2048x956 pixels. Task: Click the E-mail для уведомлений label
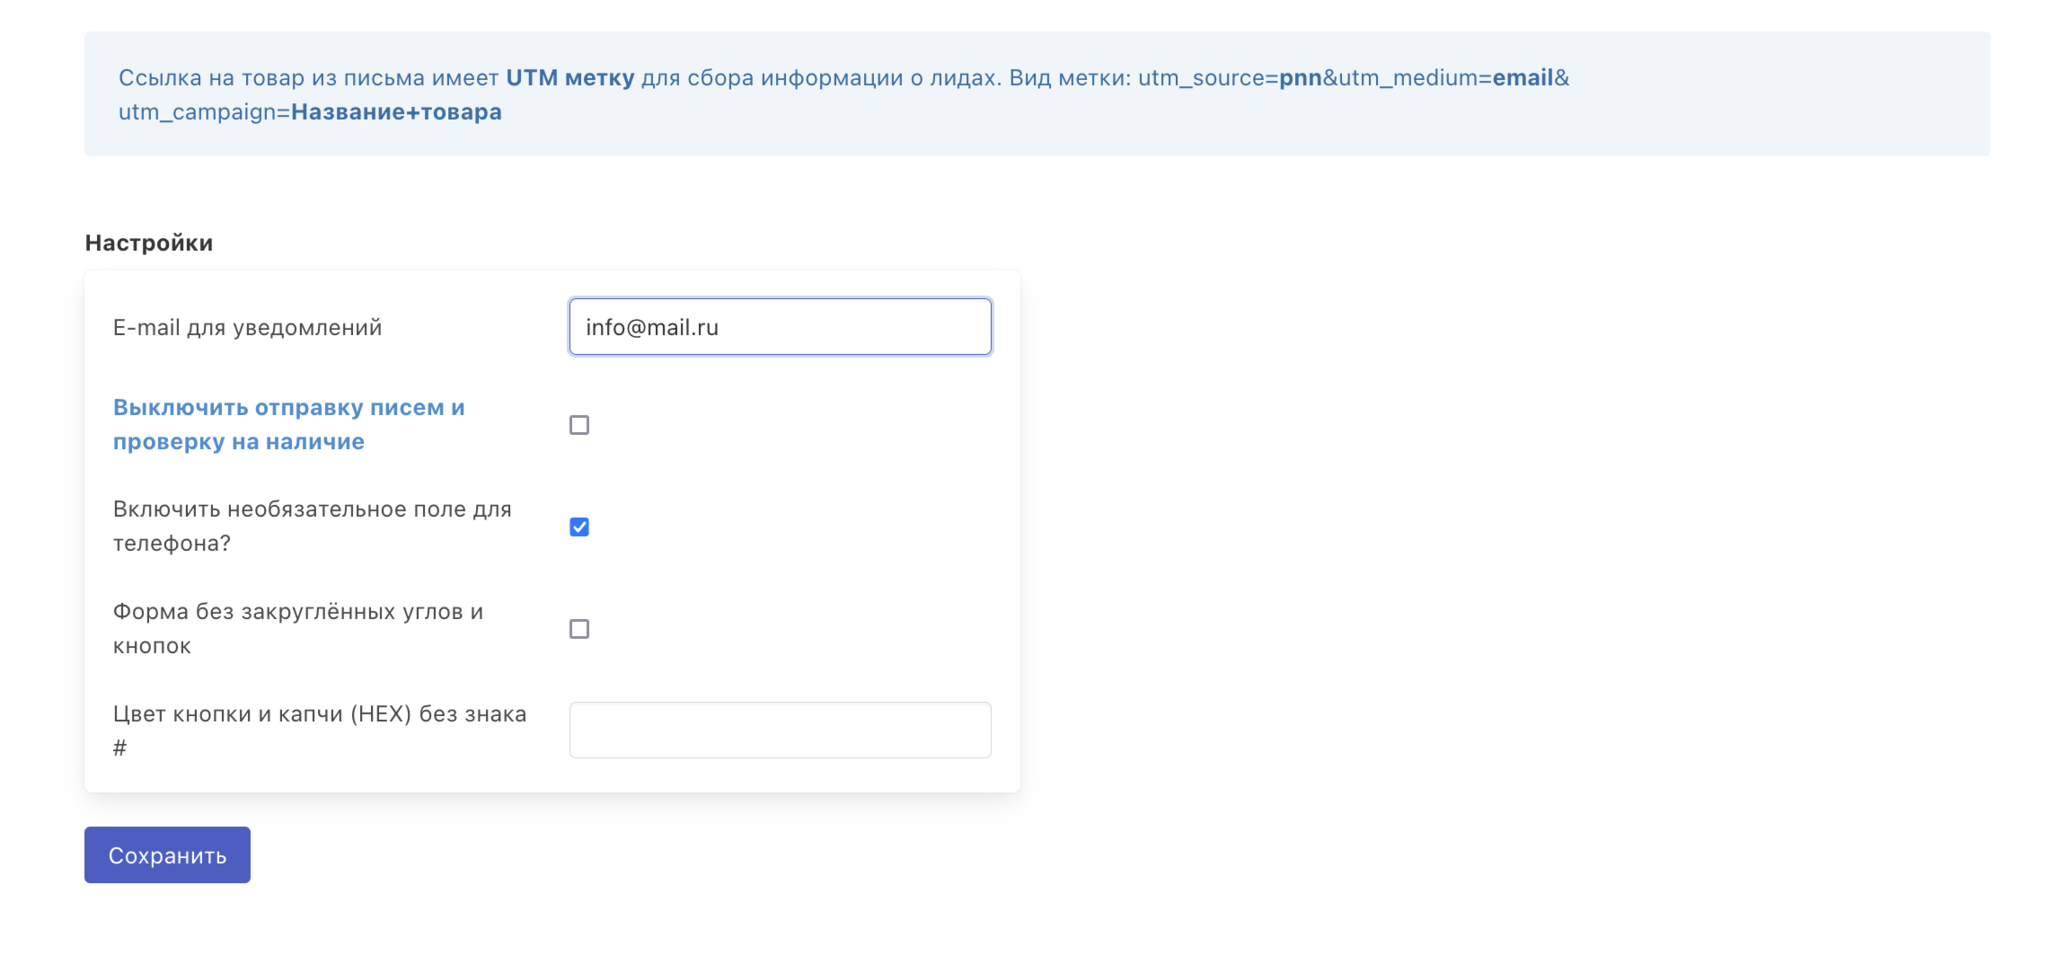[247, 327]
